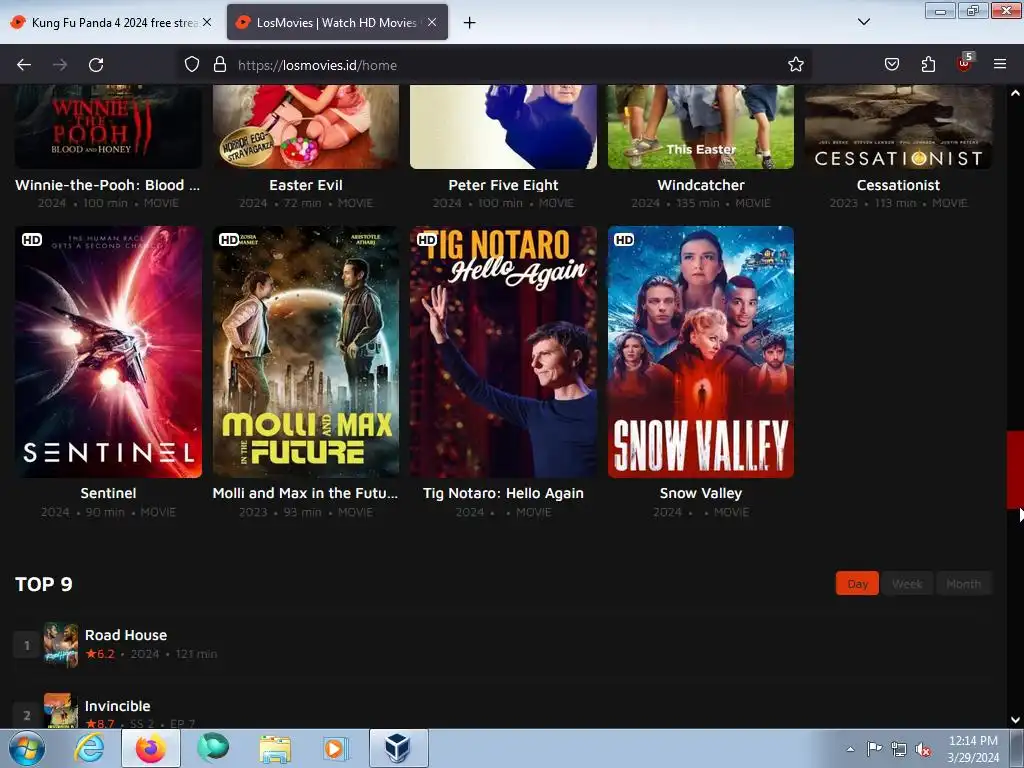Open Windows Media Player taskbar icon
The width and height of the screenshot is (1024, 768).
(x=337, y=748)
